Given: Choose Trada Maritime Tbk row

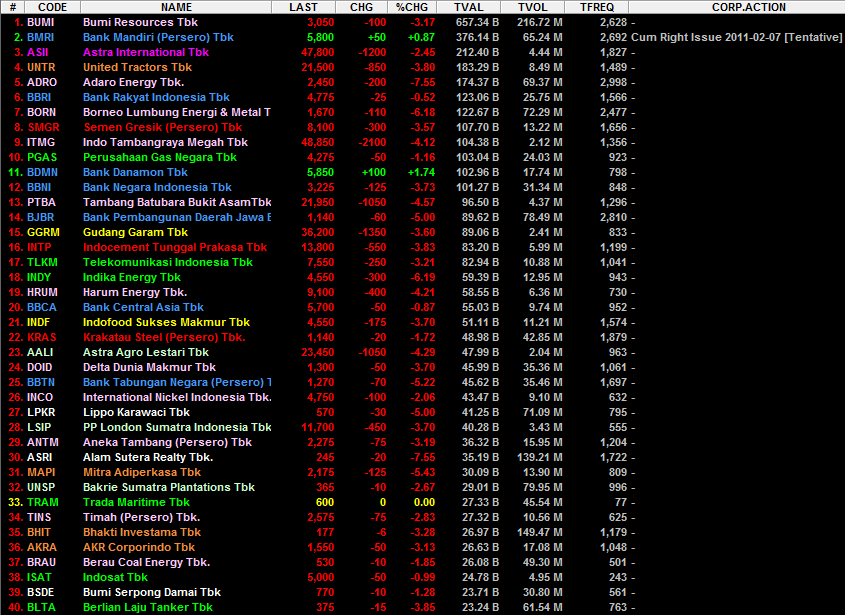Looking at the screenshot, I should pos(136,502).
